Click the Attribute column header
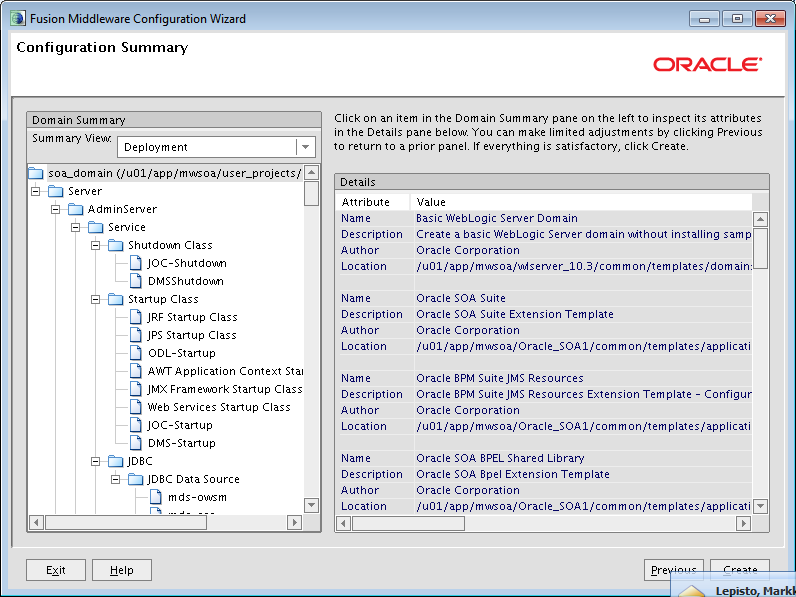This screenshot has height=597, width=796. (x=373, y=202)
